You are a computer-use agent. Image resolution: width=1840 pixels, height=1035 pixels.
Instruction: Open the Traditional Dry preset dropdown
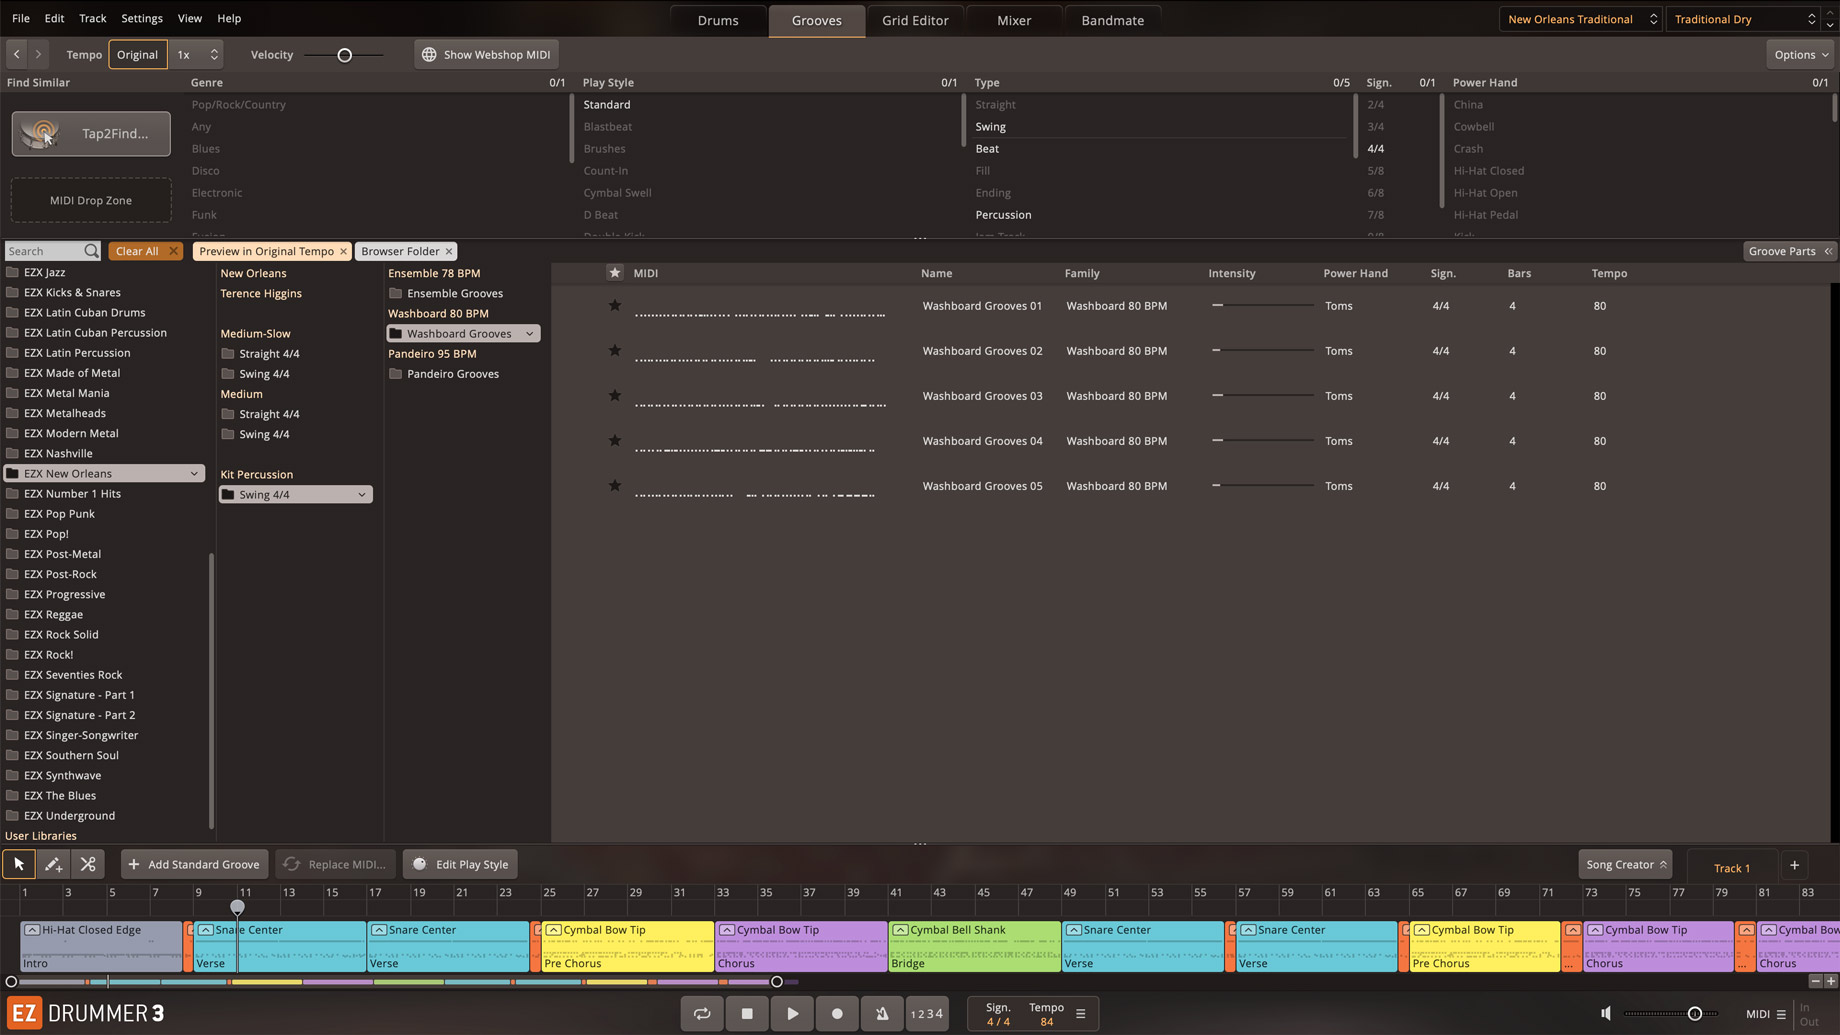click(1745, 19)
